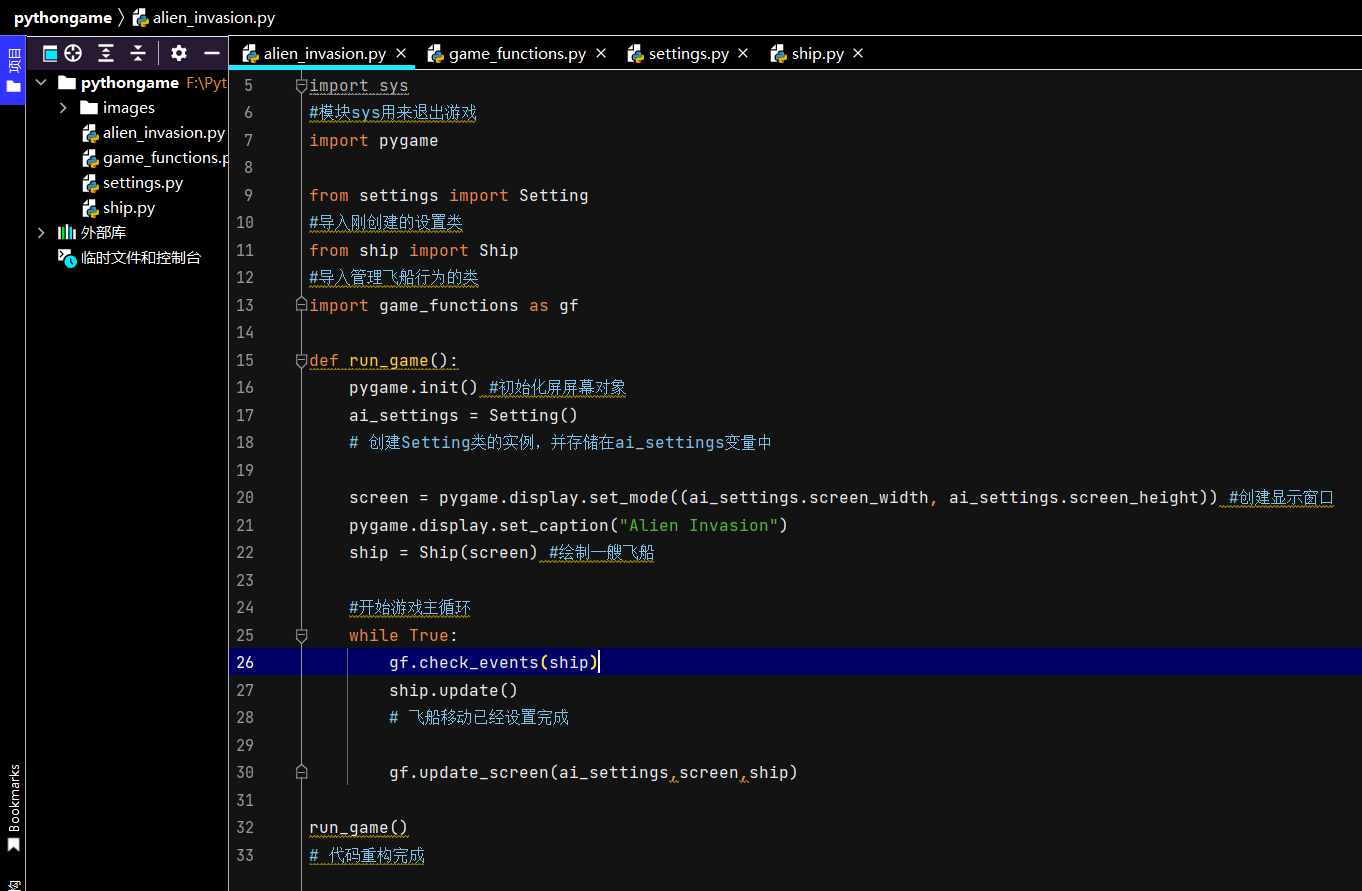Fold the run_game function at line 15
This screenshot has width=1362, height=891.
click(301, 359)
